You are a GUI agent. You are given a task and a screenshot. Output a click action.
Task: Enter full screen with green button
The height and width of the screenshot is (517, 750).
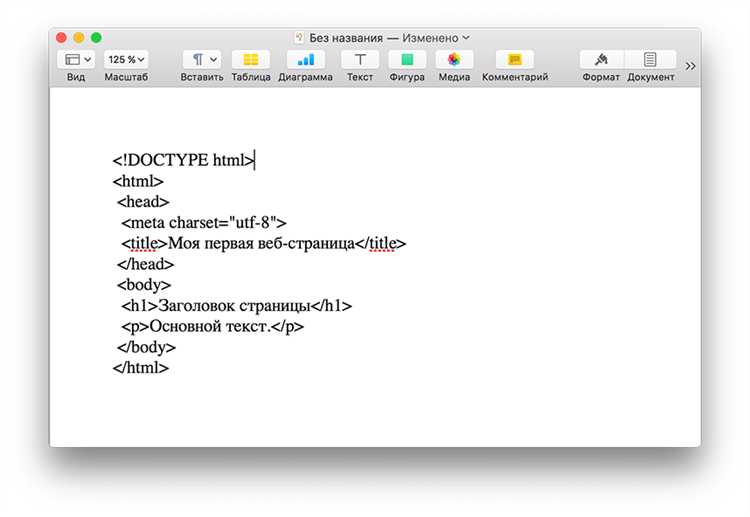[96, 37]
